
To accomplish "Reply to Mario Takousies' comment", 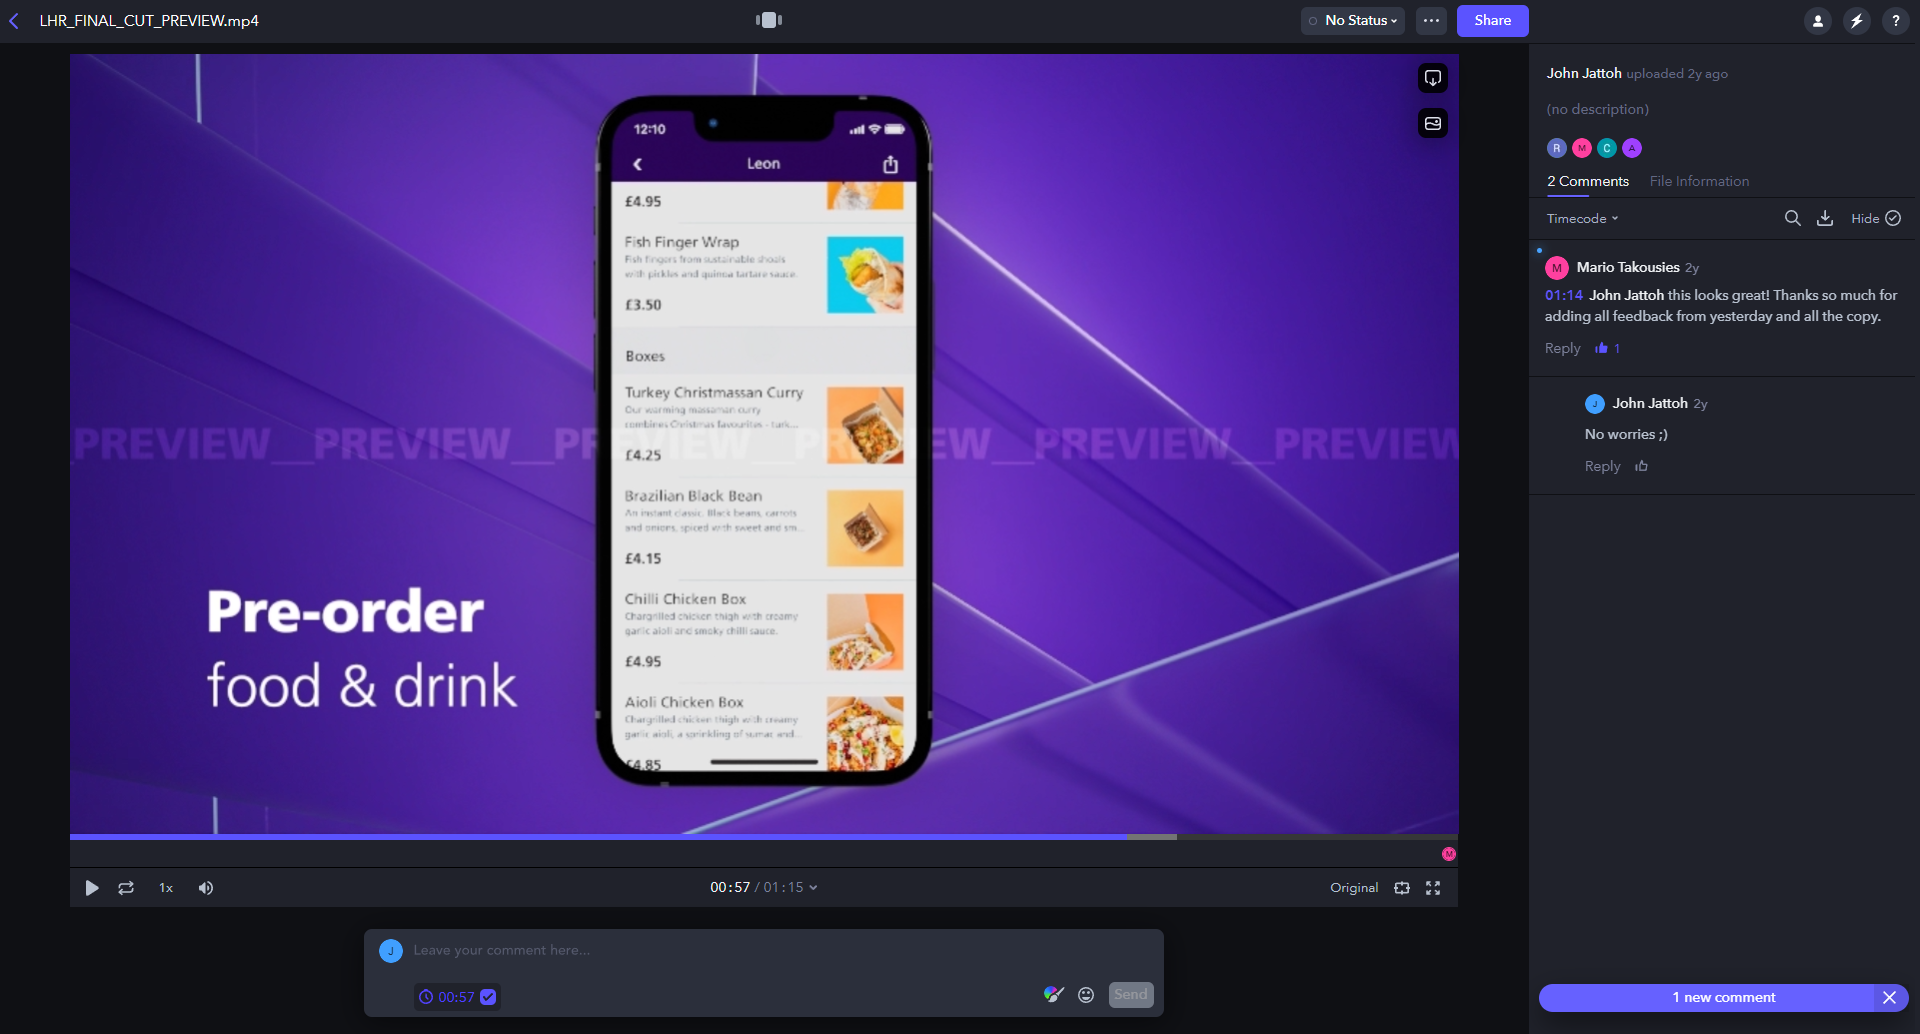I will tap(1562, 348).
